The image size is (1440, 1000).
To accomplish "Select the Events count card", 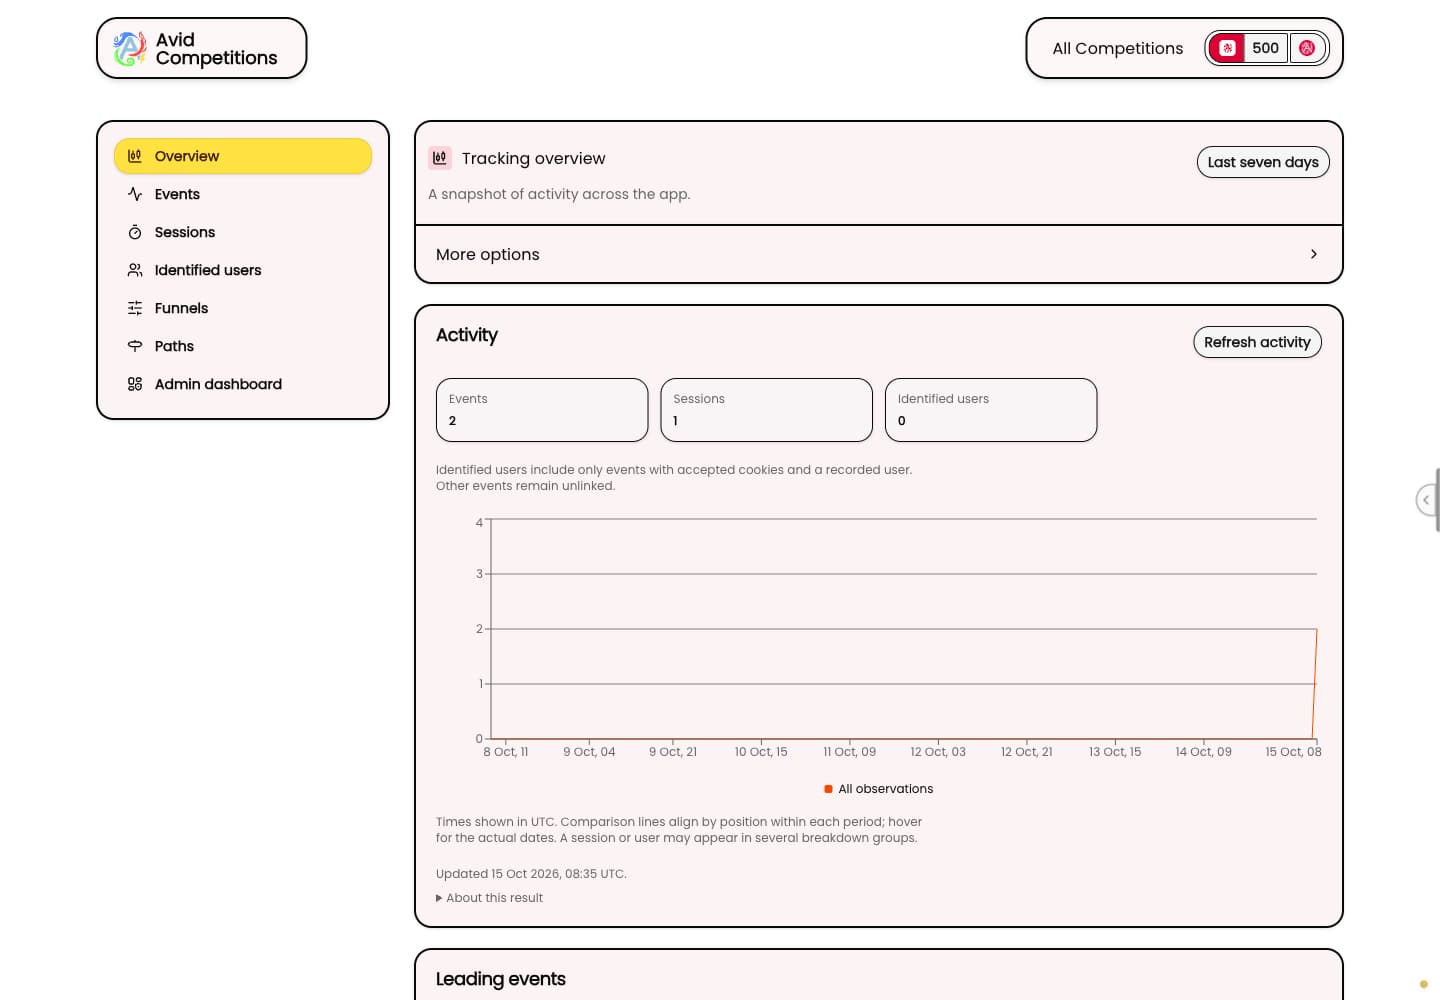I will [542, 410].
